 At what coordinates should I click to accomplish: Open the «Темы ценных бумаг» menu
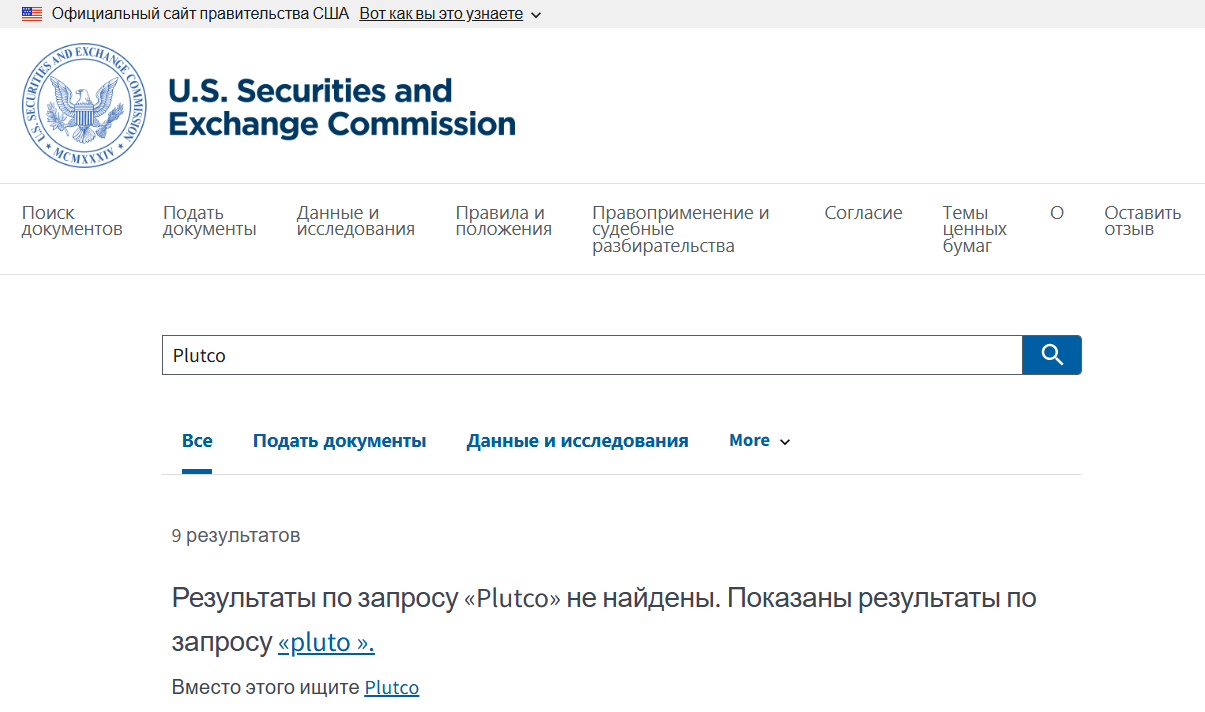(x=973, y=228)
